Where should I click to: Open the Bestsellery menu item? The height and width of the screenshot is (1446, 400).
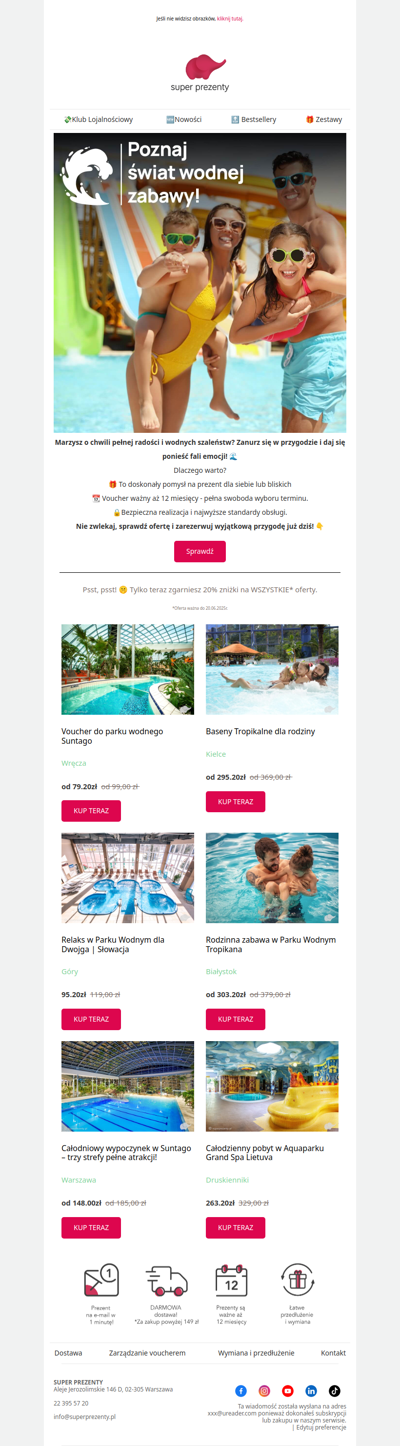(254, 119)
